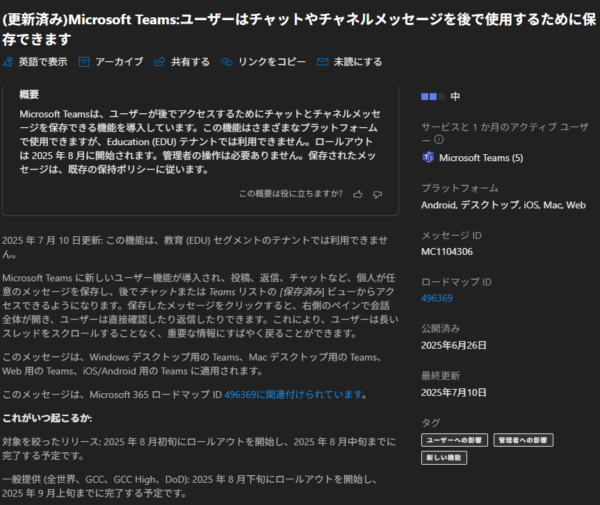Screen dimensions: 600x505
Task: Give thumbs down on the summary
Action: click(377, 194)
